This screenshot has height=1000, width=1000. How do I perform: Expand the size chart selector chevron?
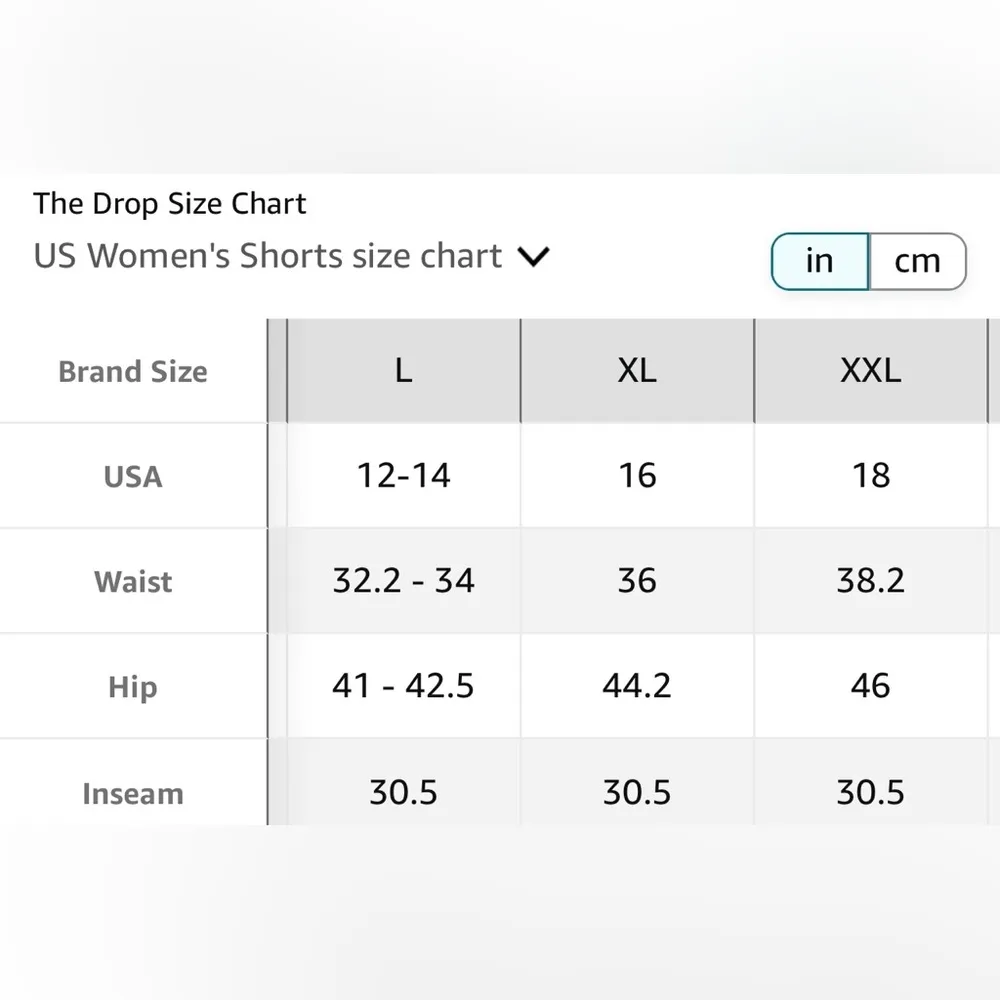point(533,257)
